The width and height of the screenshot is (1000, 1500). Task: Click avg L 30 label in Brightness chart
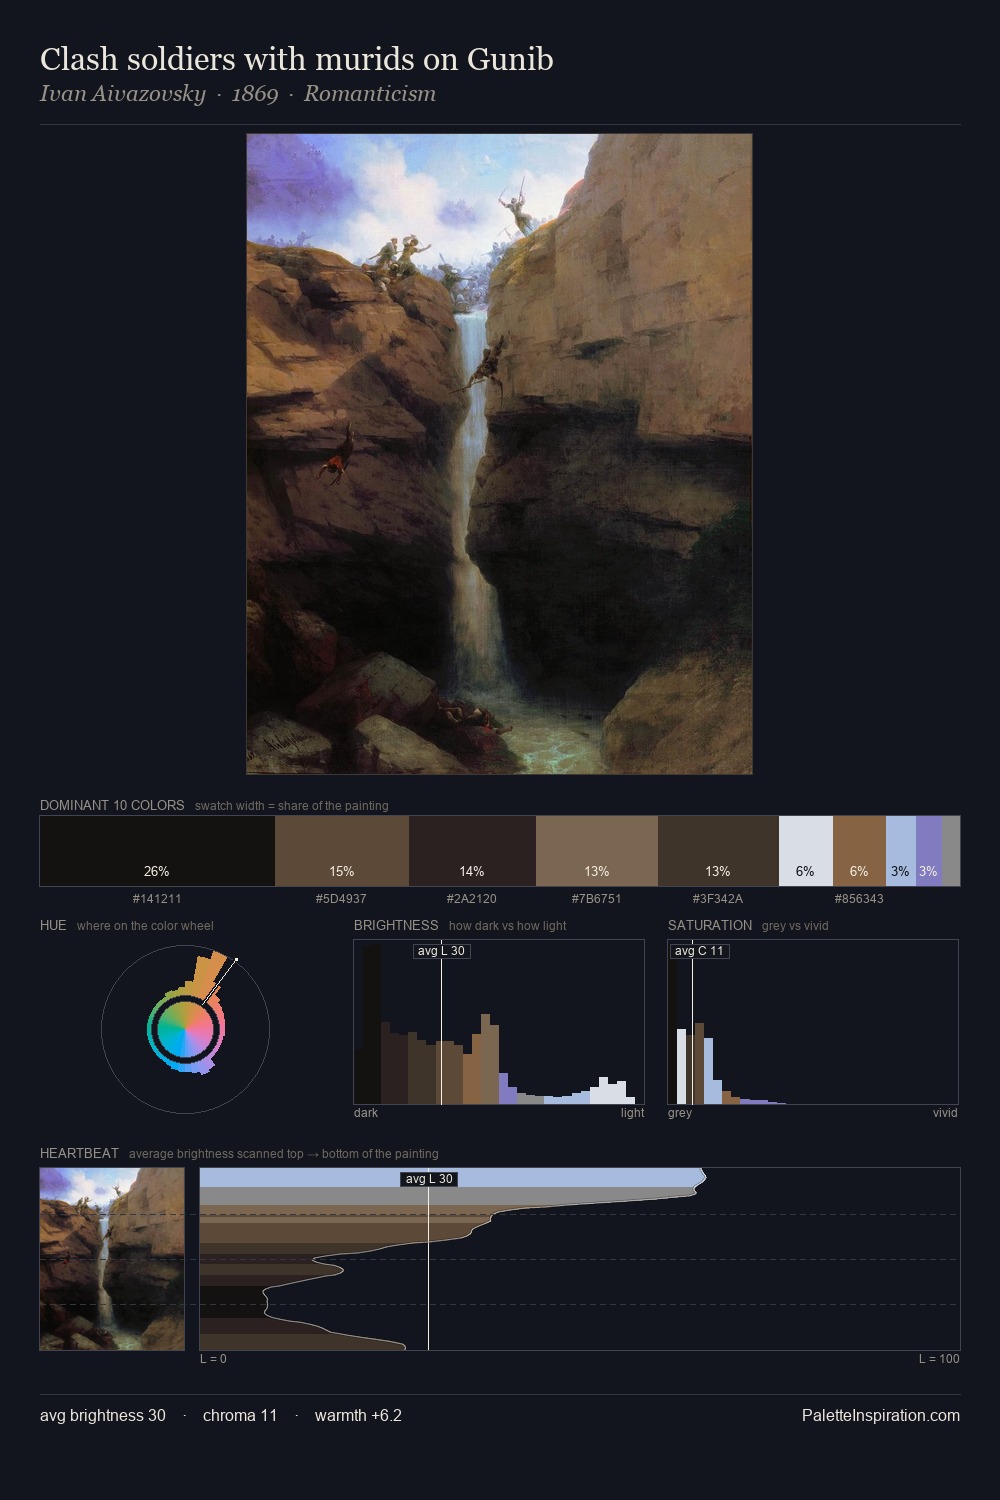[x=441, y=951]
